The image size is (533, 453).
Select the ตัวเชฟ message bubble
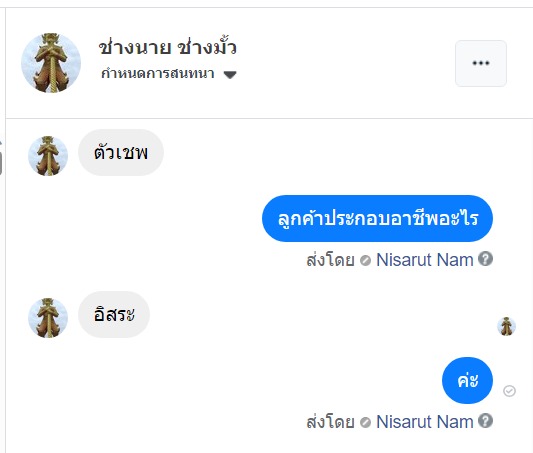pos(121,153)
